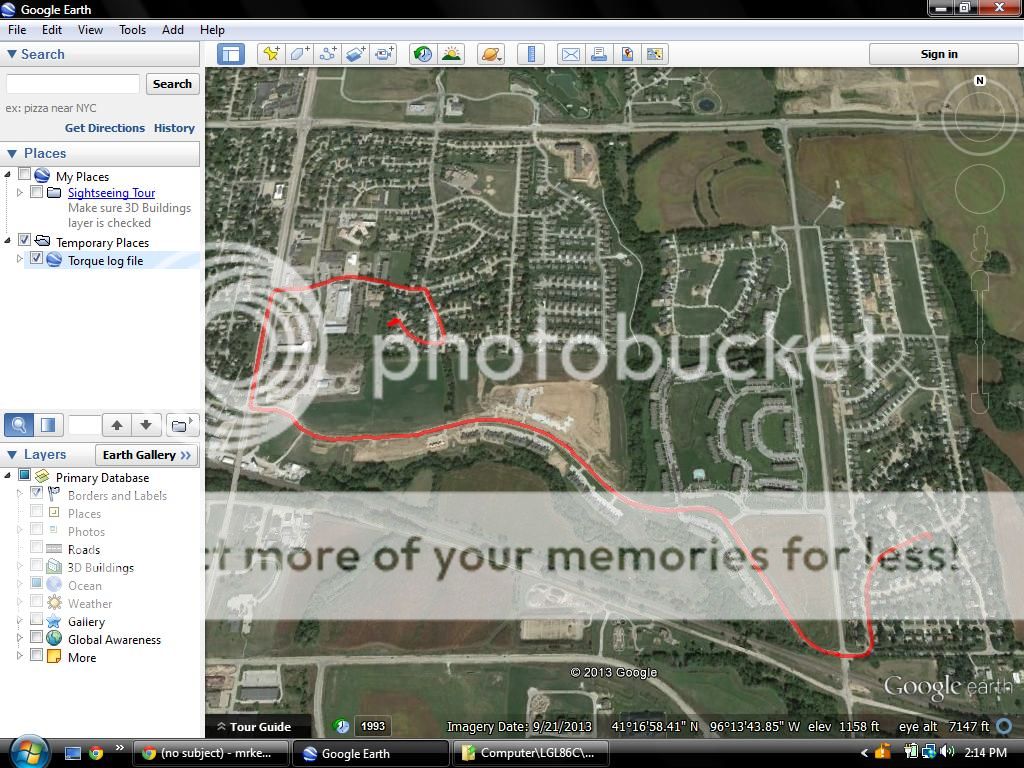This screenshot has height=768, width=1024.
Task: Uncheck the Torque log file checkbox
Action: tap(37, 259)
